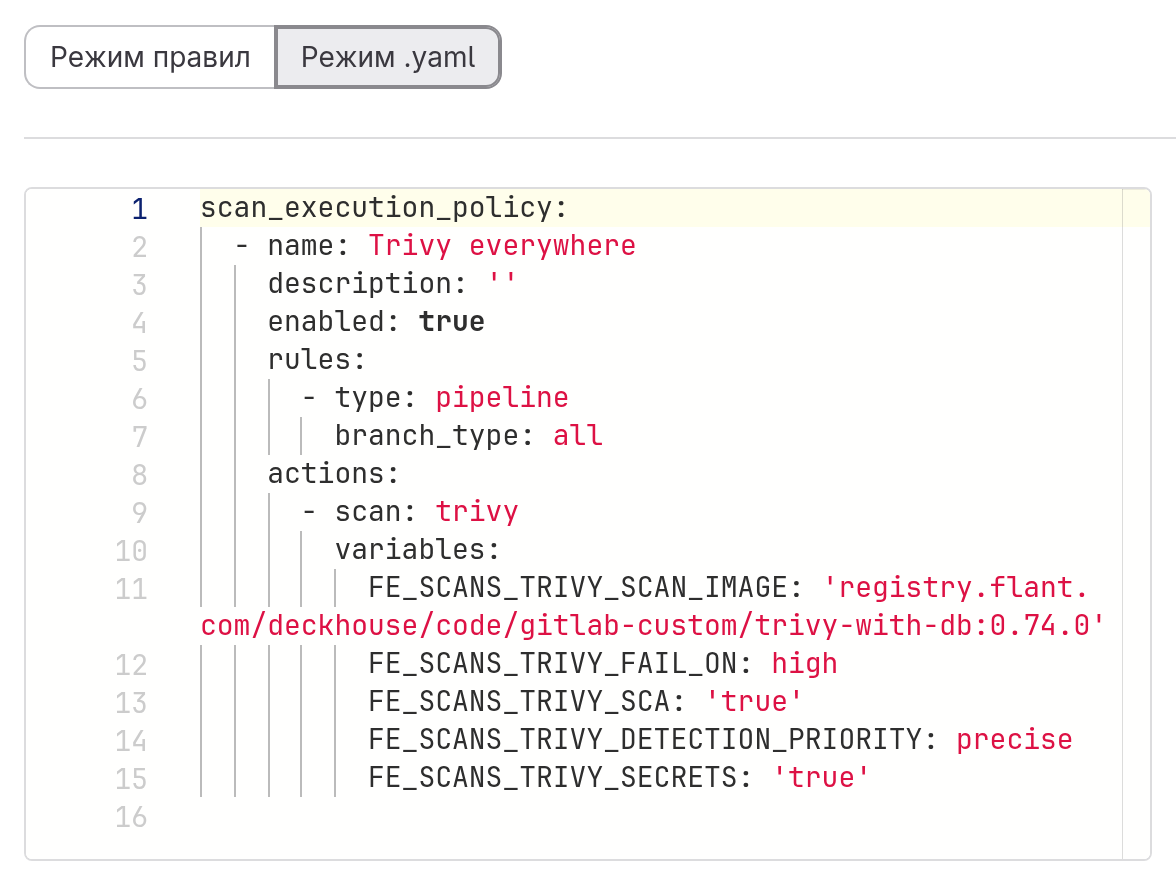Click the policy name 'Trivy everywhere'
The image size is (1176, 884).
click(502, 246)
